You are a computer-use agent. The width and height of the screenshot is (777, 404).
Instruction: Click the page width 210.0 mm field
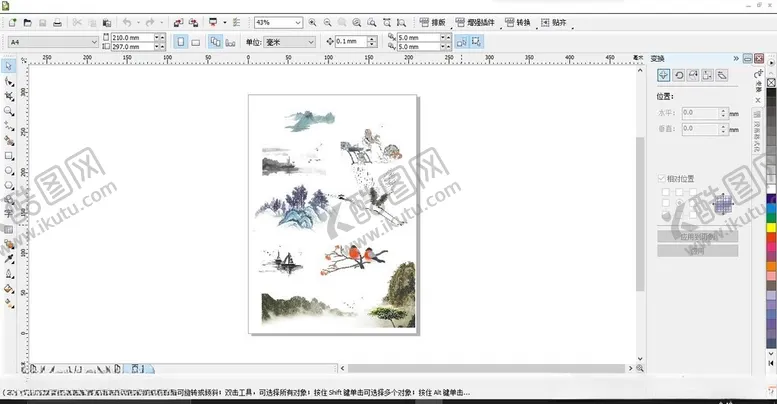point(132,38)
